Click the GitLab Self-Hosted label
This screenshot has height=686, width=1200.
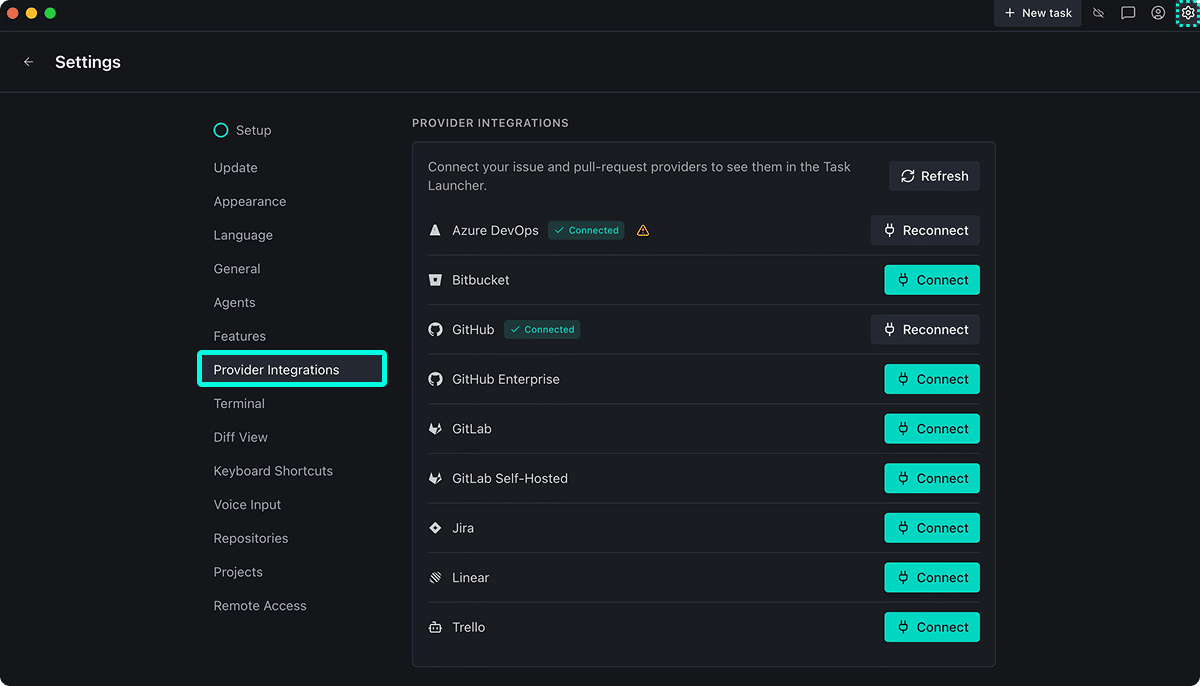point(510,478)
